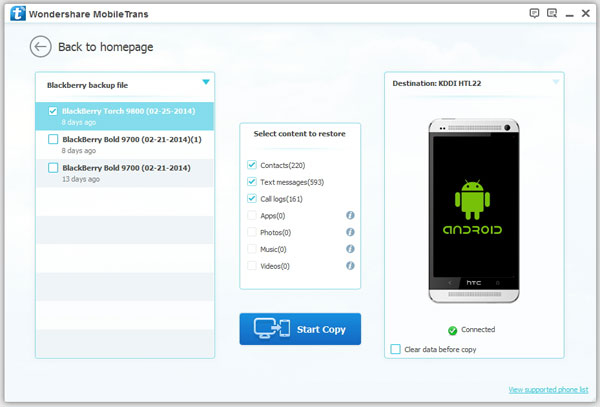
Task: Toggle the Apps(0) checkbox
Action: coord(252,215)
